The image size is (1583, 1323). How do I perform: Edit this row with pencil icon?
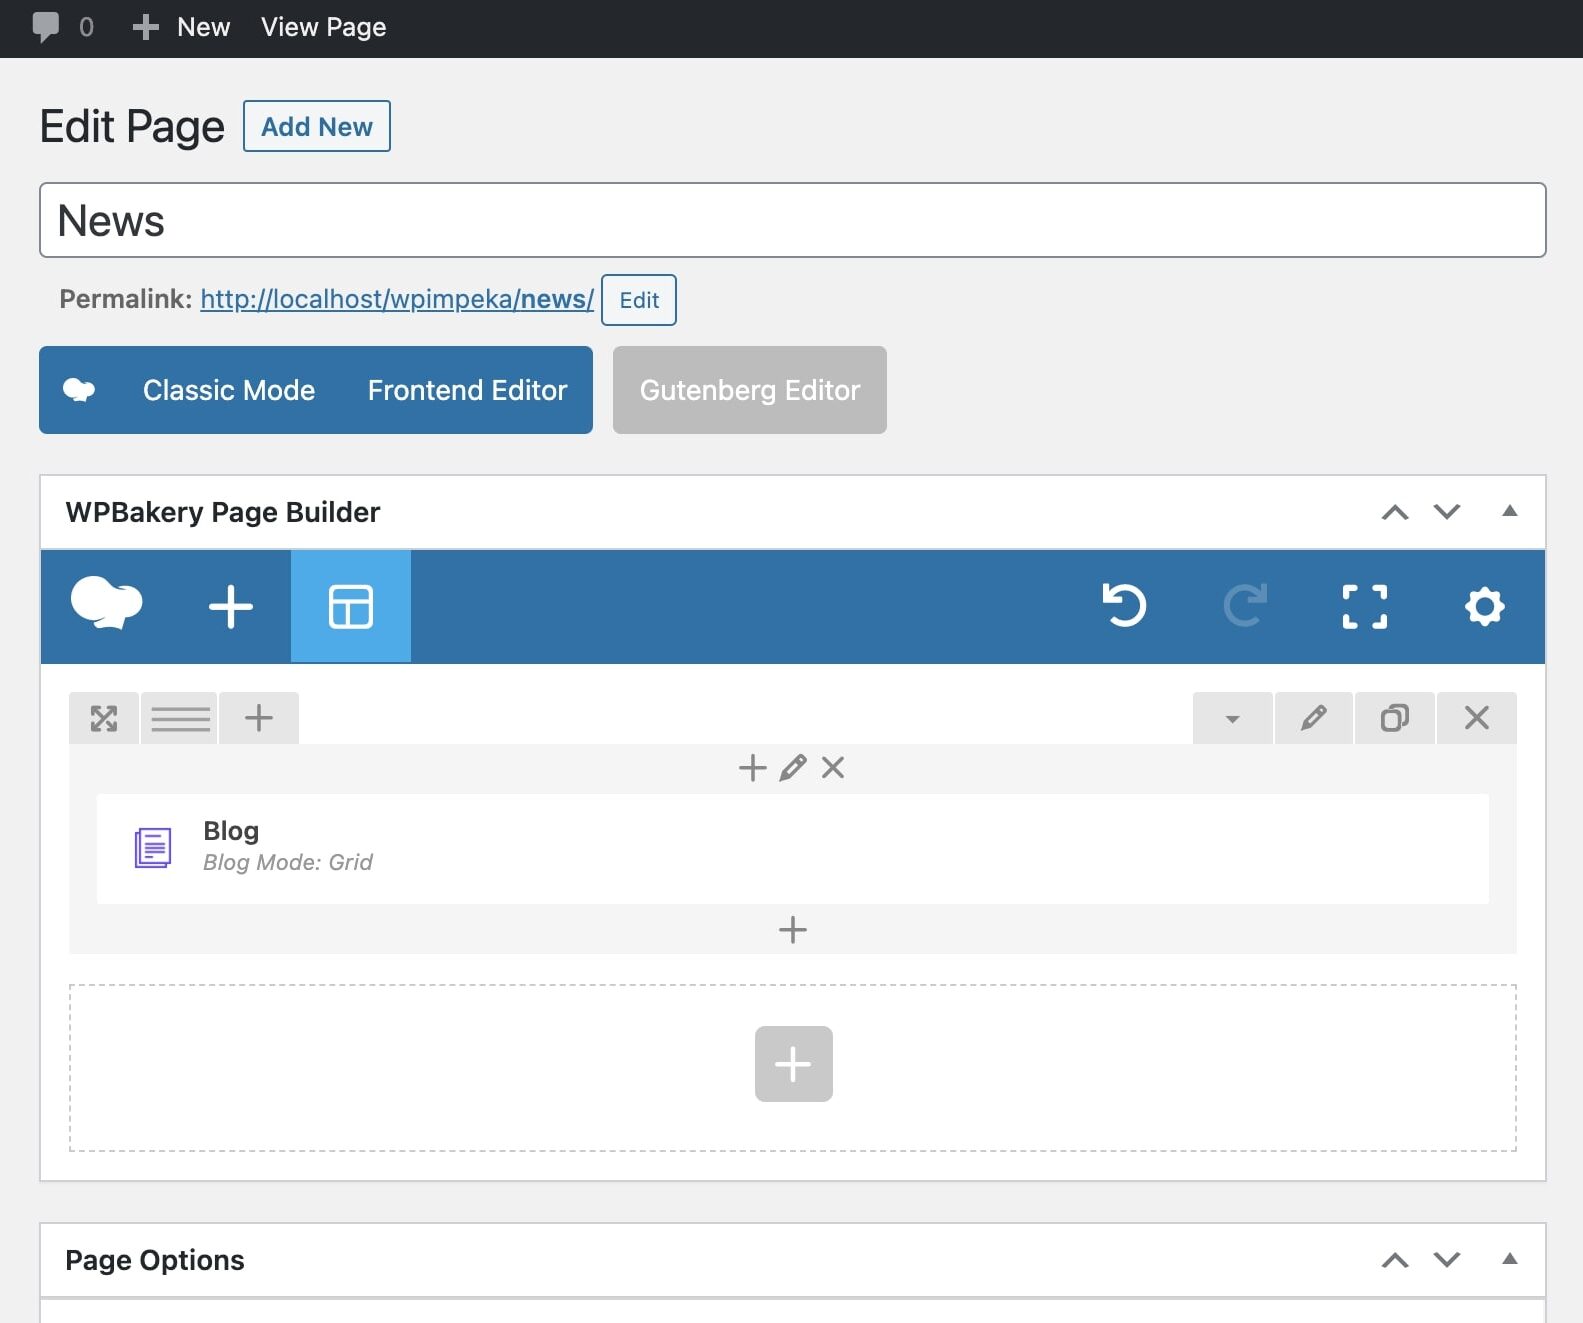[x=1314, y=718]
